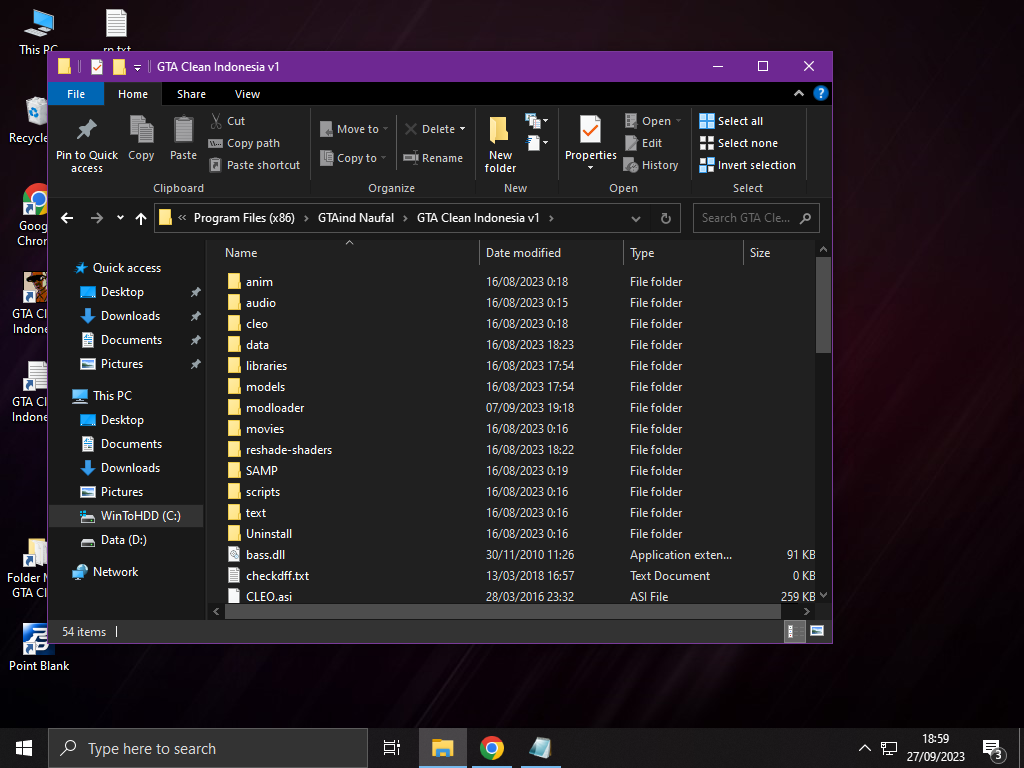Open Recent locations dropdown arrow
Image resolution: width=1024 pixels, height=768 pixels.
[x=120, y=217]
